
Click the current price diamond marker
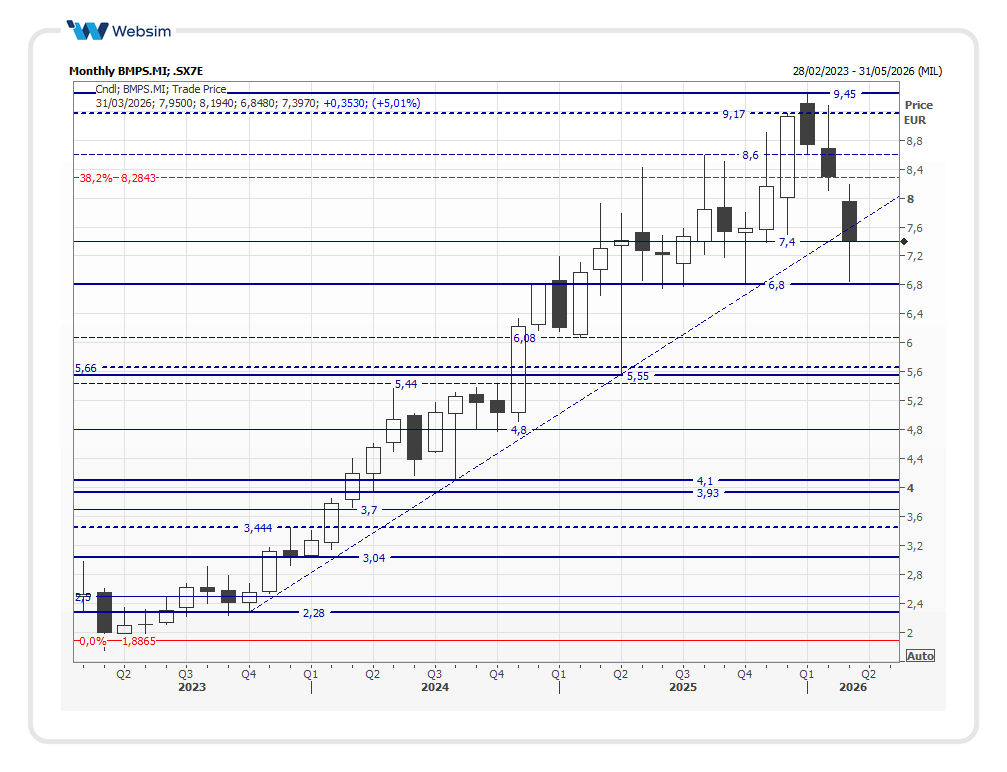pyautogui.click(x=904, y=241)
